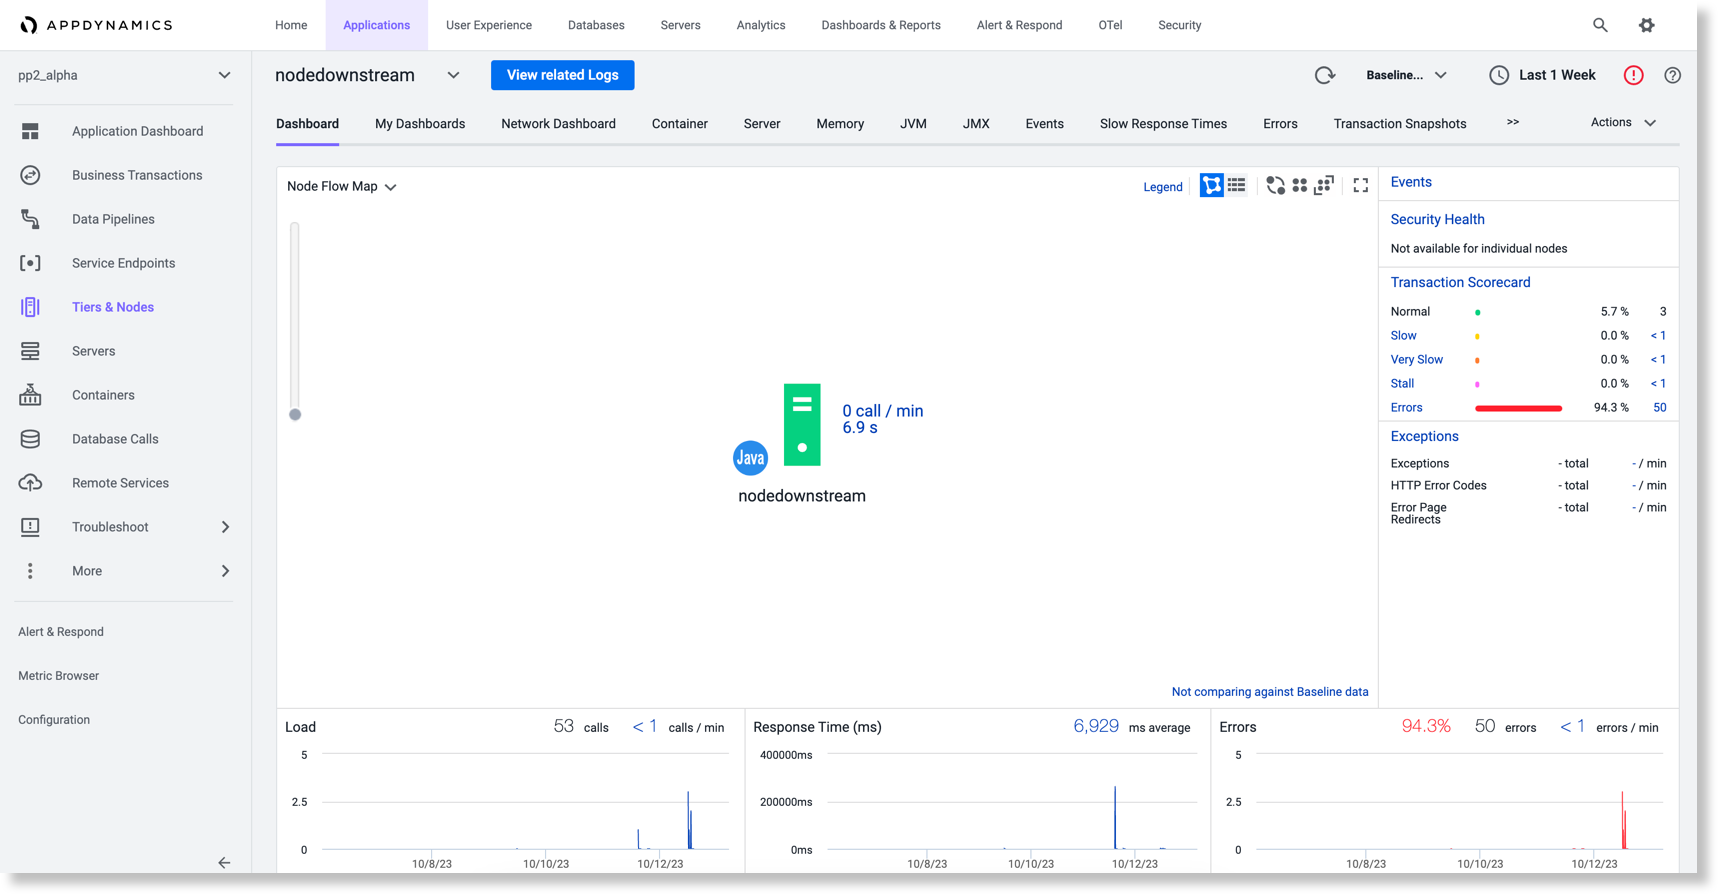Switch to the JVM tab
1718x894 pixels.
(913, 124)
